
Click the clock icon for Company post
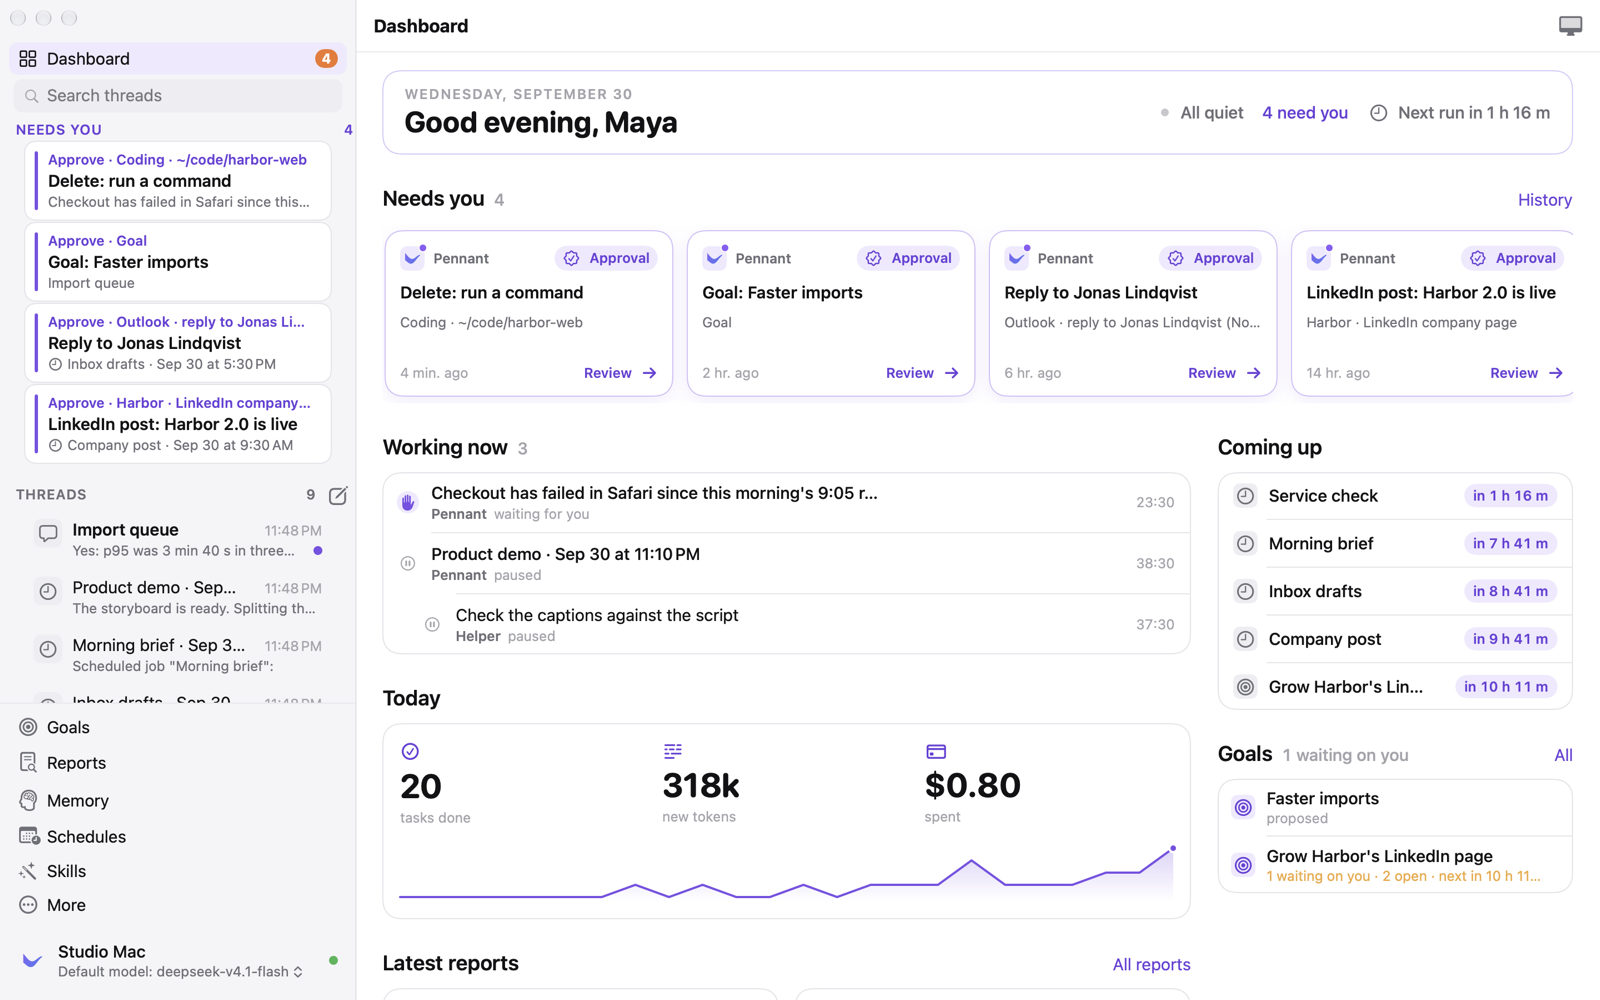point(1245,639)
